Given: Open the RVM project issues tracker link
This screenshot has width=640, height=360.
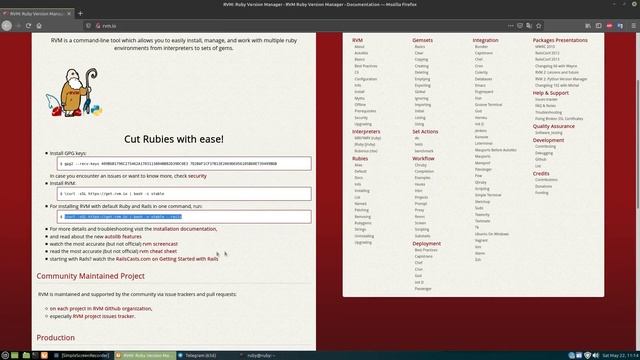Looking at the screenshot, I should pyautogui.click(x=104, y=316).
